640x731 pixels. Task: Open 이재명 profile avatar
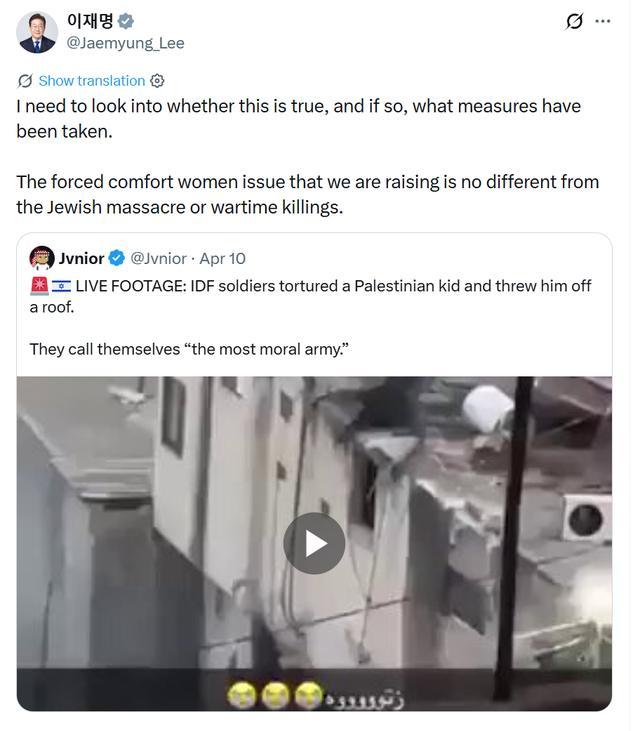point(37,32)
